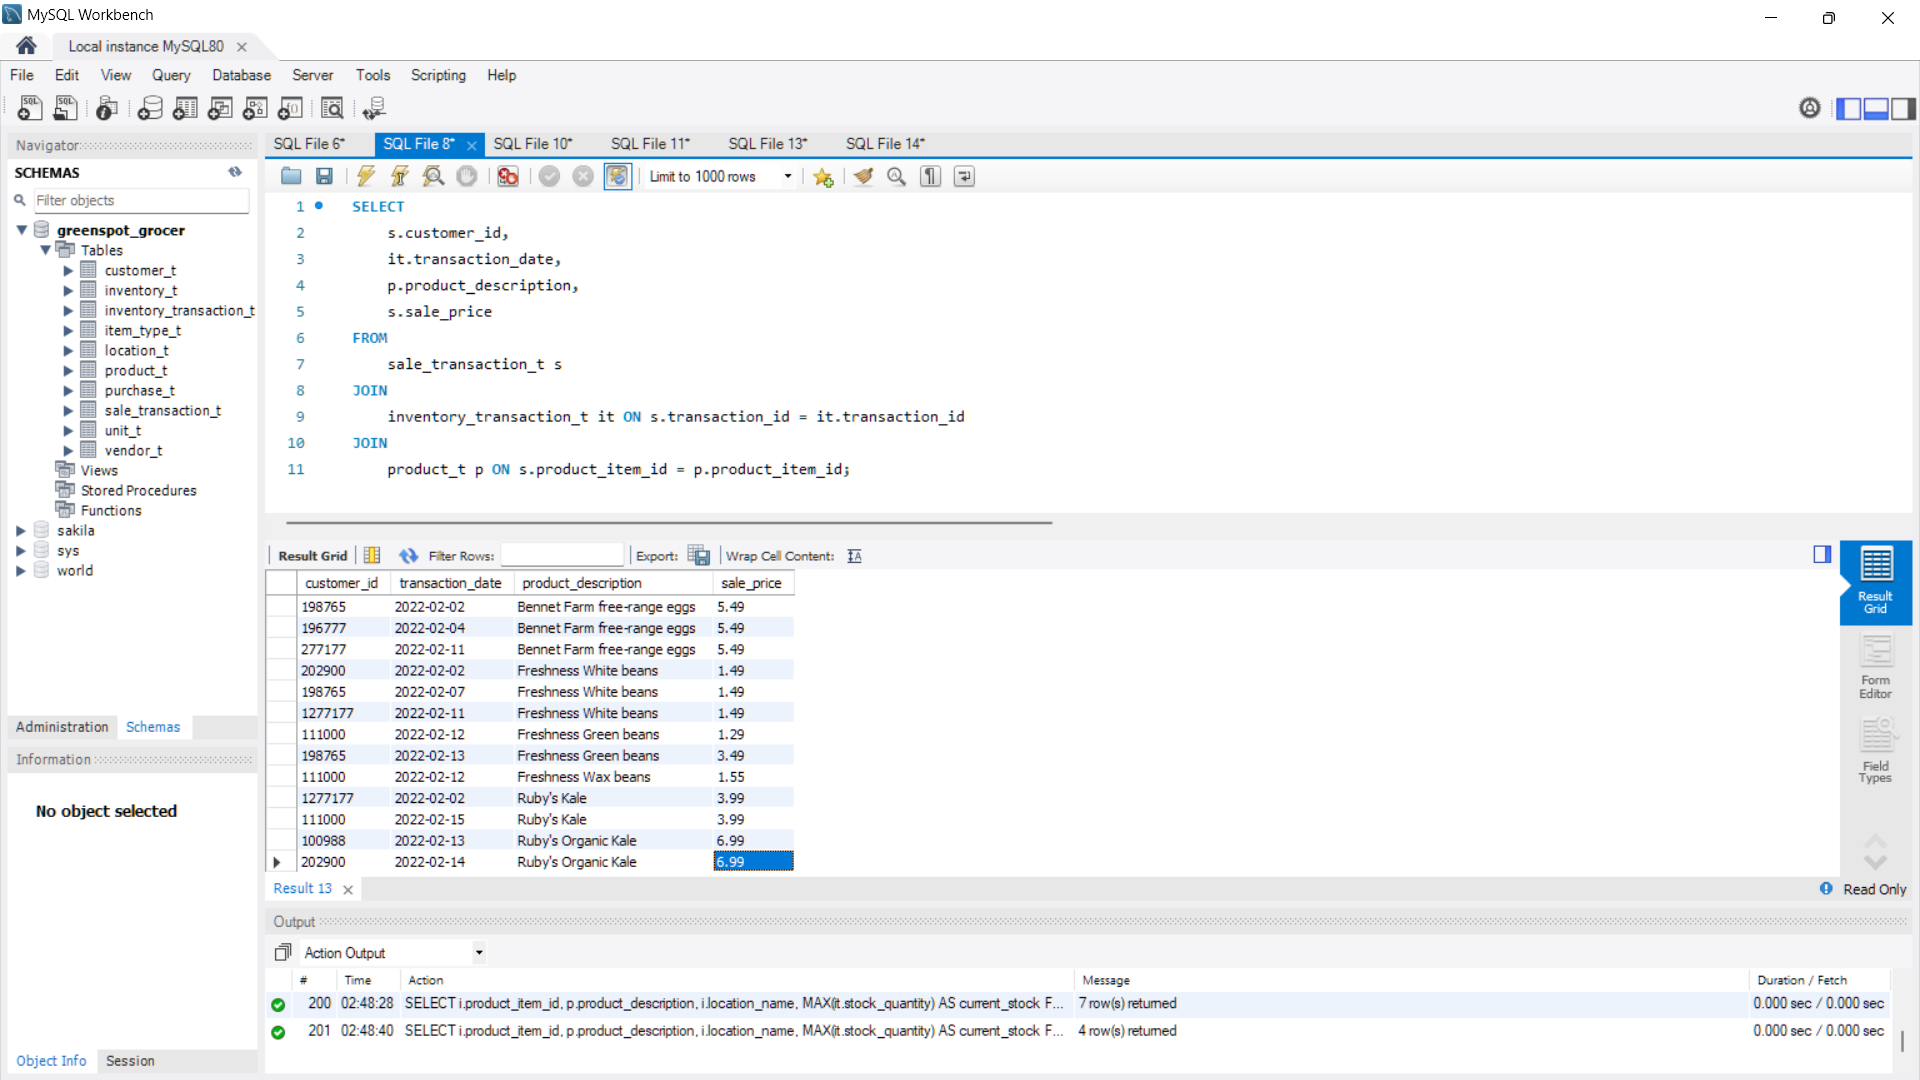Expand the customer_t table node
This screenshot has height=1080, width=1920.
(68, 271)
